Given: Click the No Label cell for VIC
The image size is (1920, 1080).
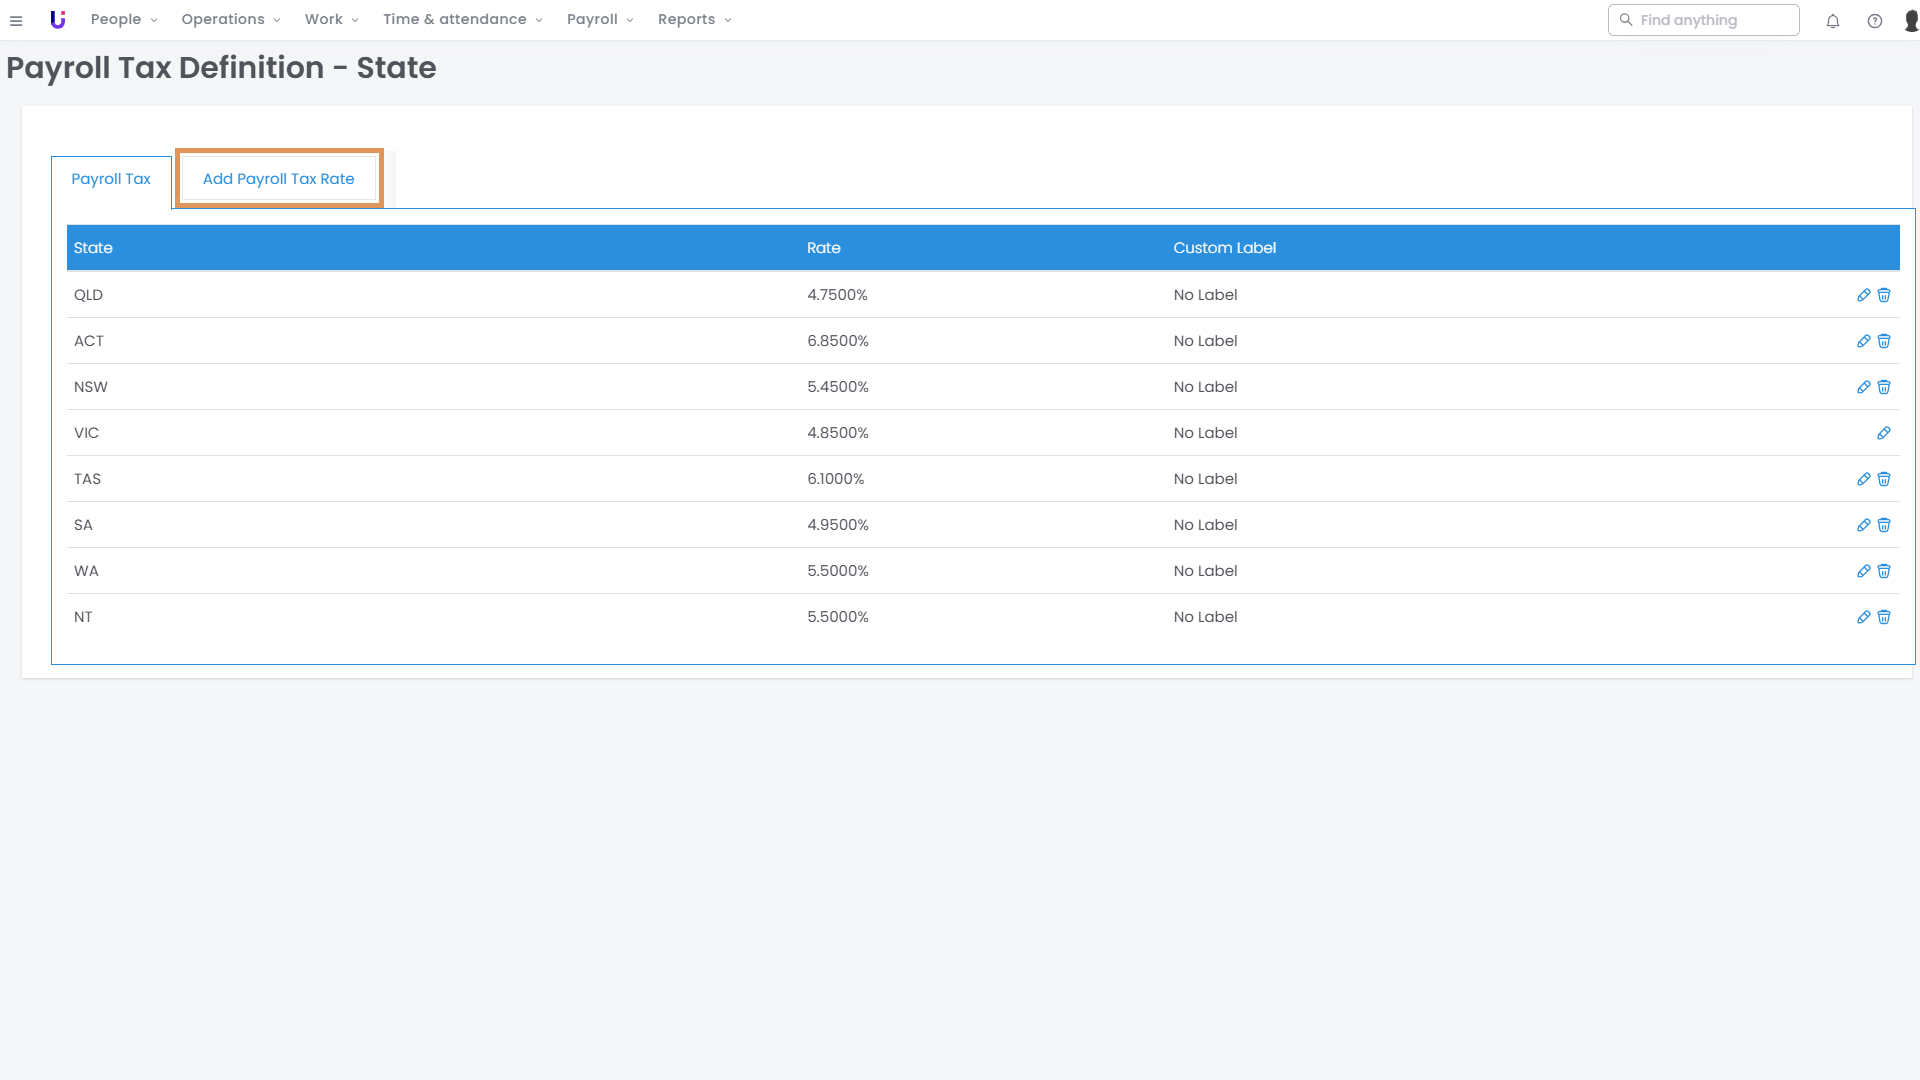Looking at the screenshot, I should 1205,433.
